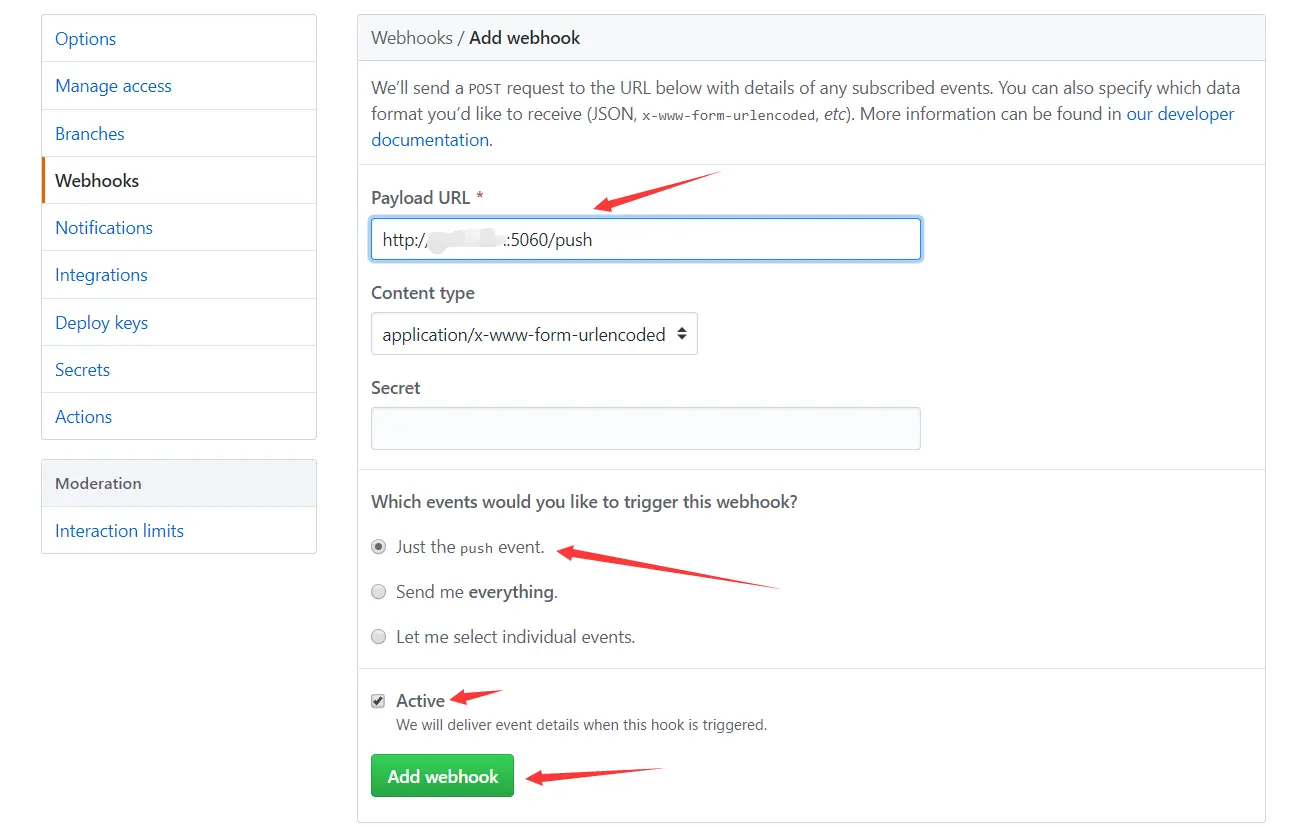
Task: Select 'Let me select individual events' option
Action: pos(379,637)
